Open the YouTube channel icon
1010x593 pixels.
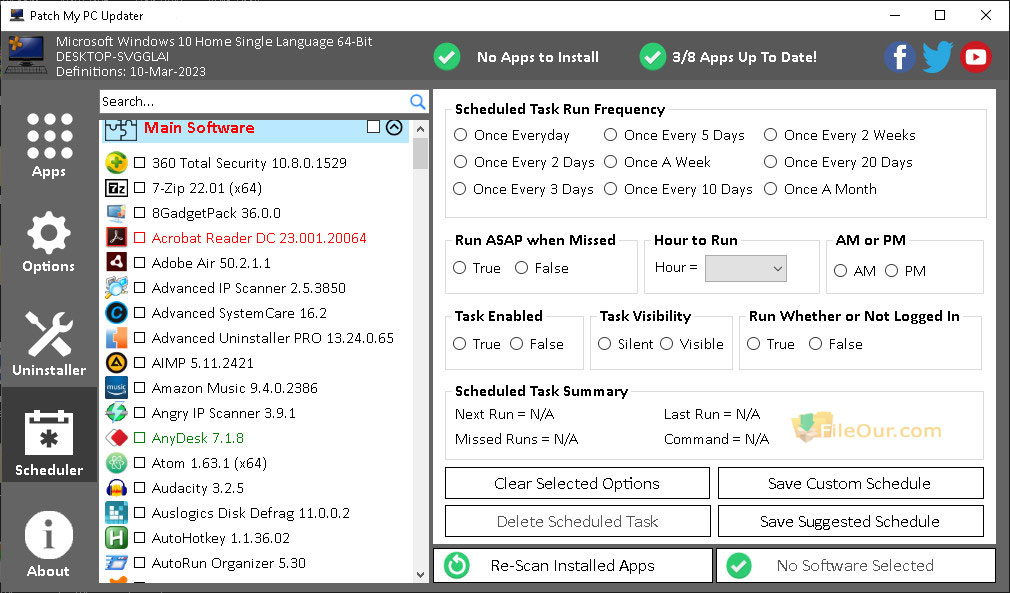click(x=975, y=57)
